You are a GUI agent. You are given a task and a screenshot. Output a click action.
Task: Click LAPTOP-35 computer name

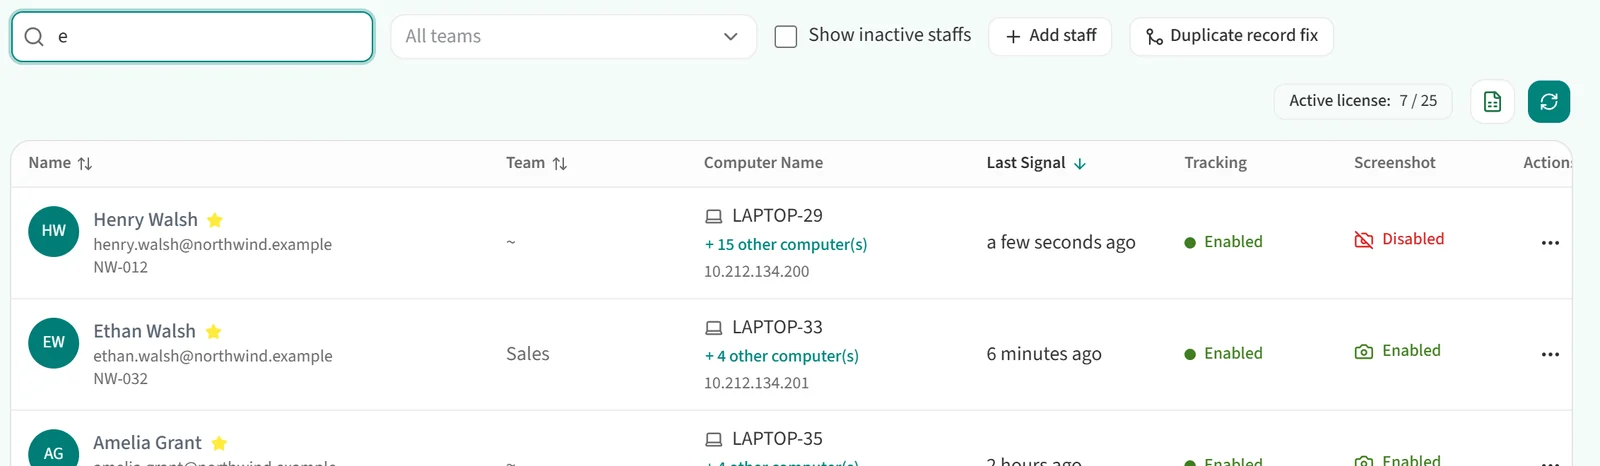point(777,439)
